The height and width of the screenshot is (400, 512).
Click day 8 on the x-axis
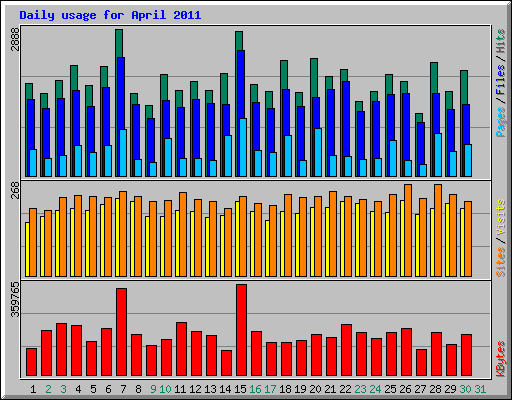click(138, 389)
